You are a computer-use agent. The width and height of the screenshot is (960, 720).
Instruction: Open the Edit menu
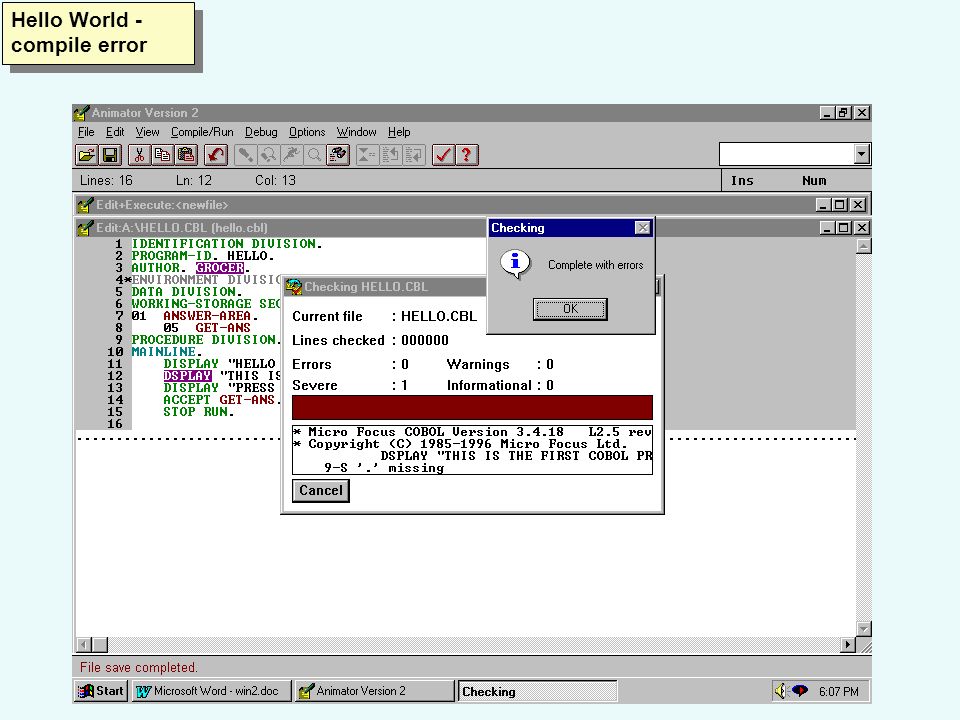[115, 132]
